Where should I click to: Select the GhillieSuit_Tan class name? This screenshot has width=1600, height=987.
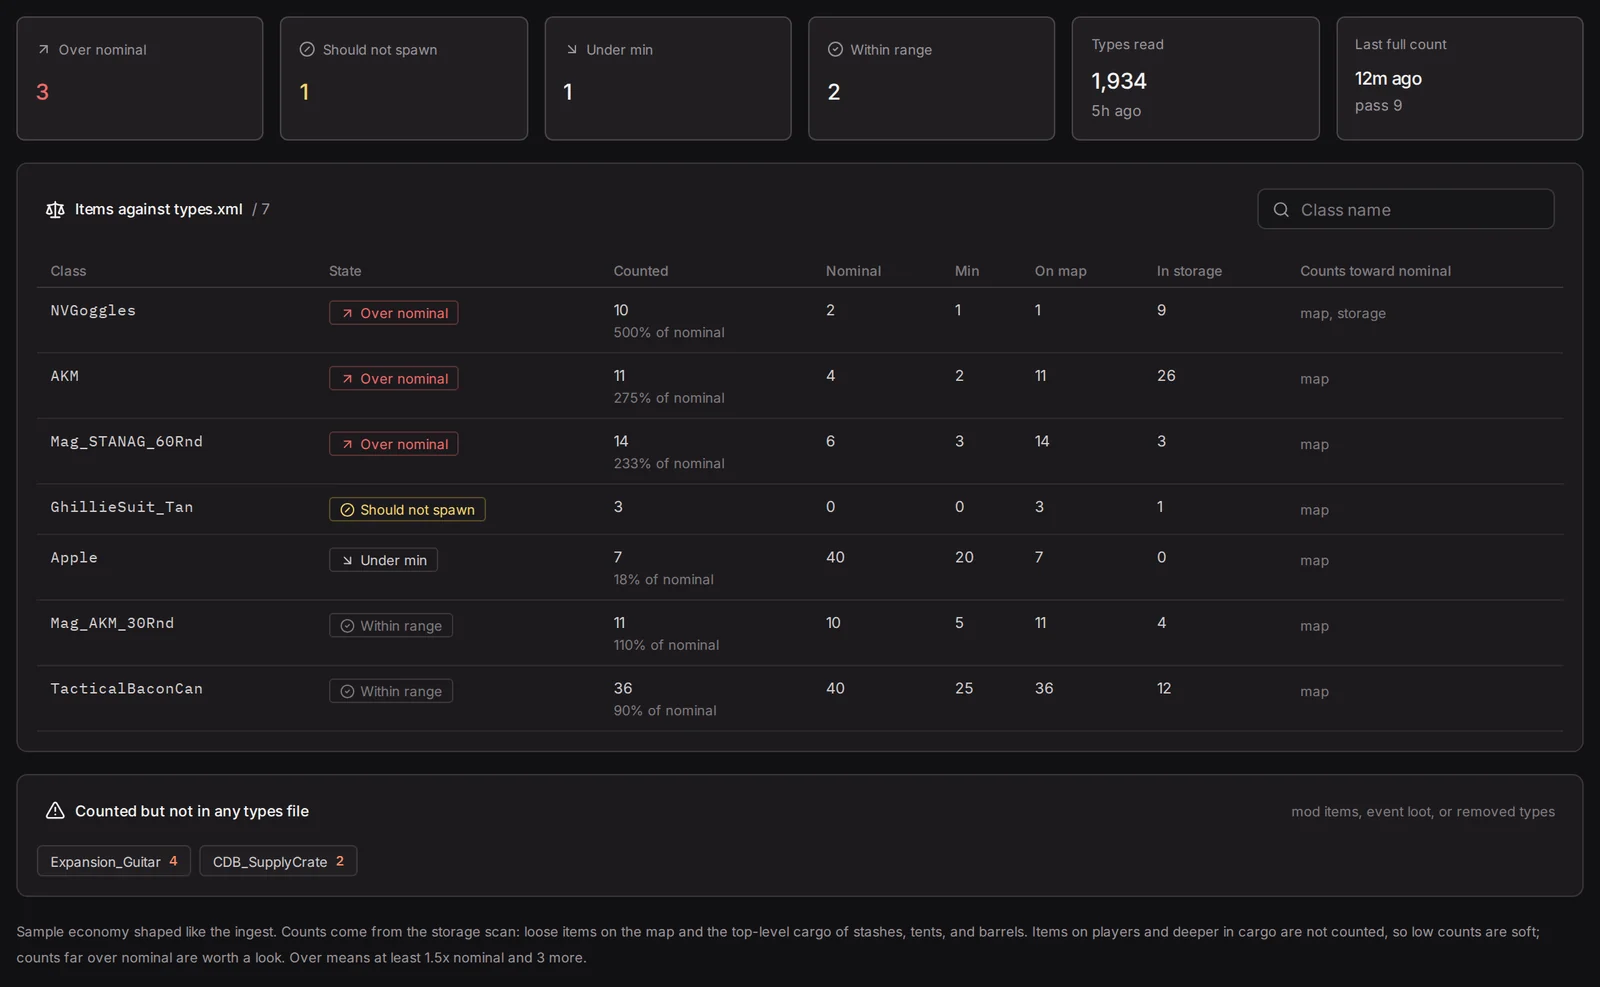[x=122, y=507]
